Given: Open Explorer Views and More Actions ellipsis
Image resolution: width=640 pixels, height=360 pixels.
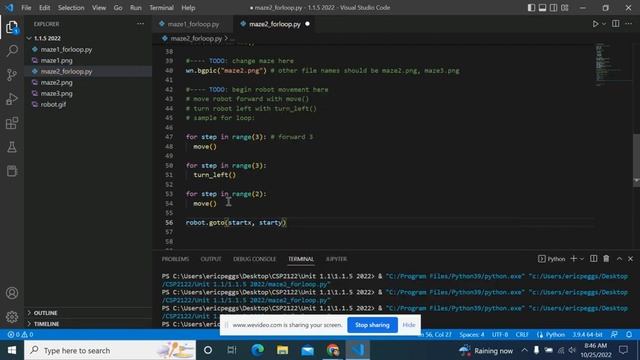Looking at the screenshot, I should pos(140,24).
